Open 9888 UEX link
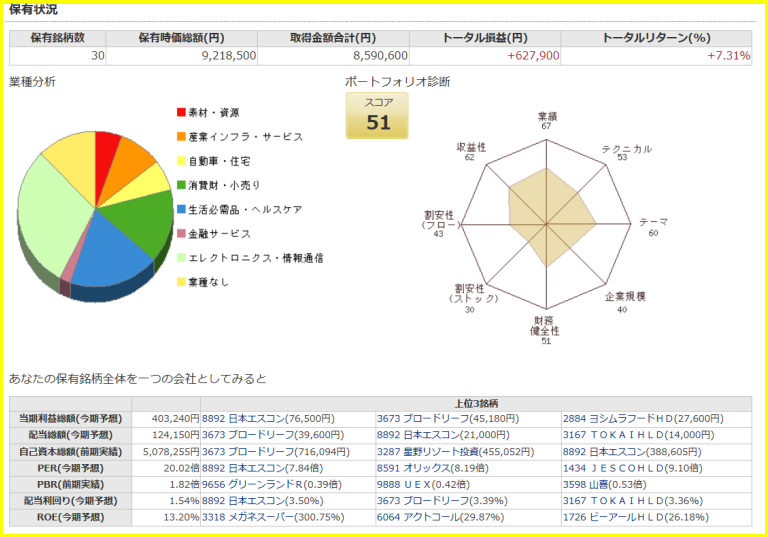The height and width of the screenshot is (537, 768). pyautogui.click(x=423, y=485)
